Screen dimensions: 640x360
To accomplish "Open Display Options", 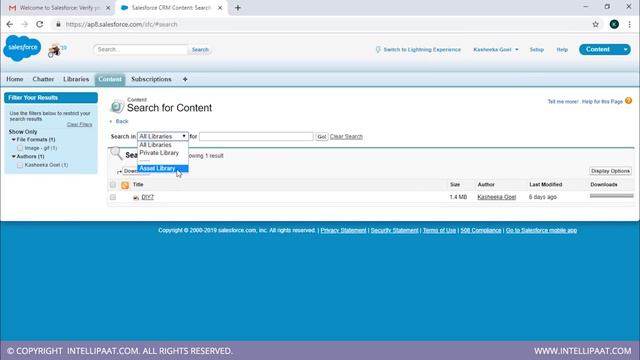I will [610, 171].
